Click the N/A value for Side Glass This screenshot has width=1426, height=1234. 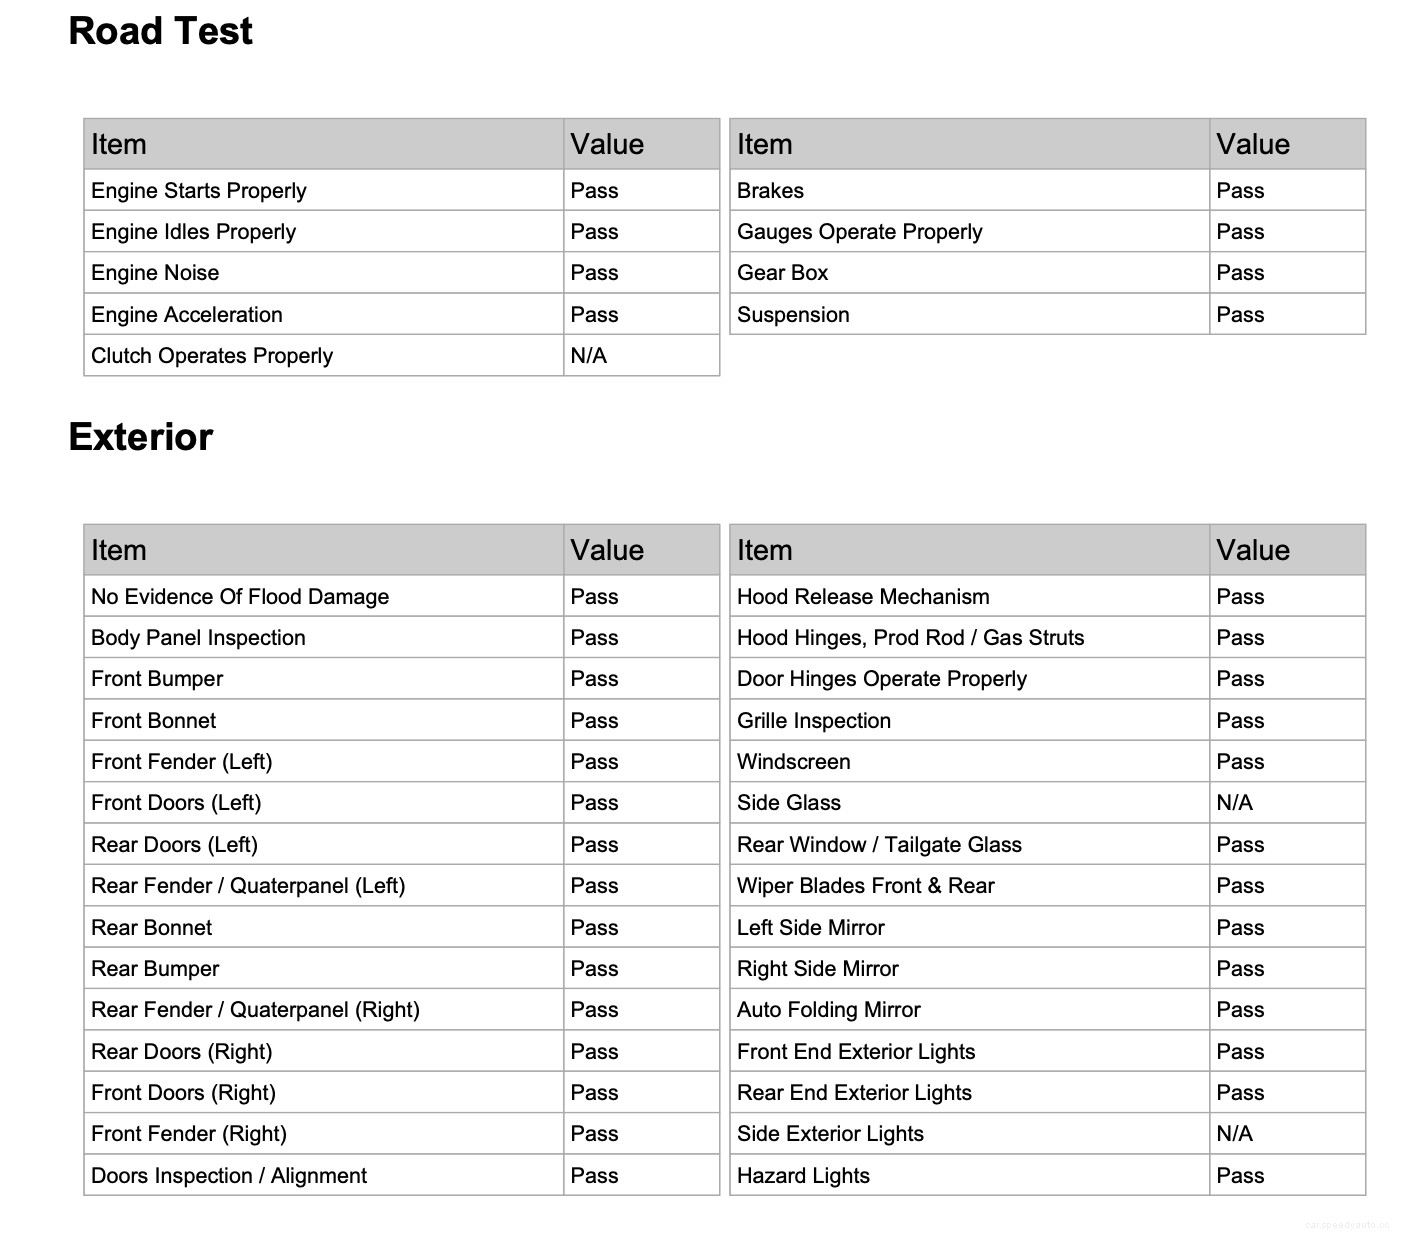click(1234, 803)
